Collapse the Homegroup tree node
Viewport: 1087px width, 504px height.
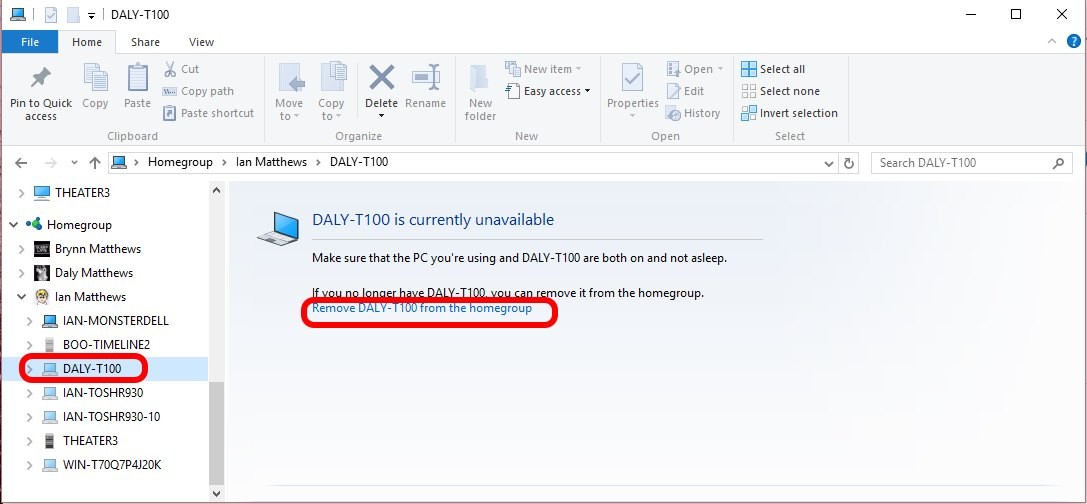click(13, 225)
